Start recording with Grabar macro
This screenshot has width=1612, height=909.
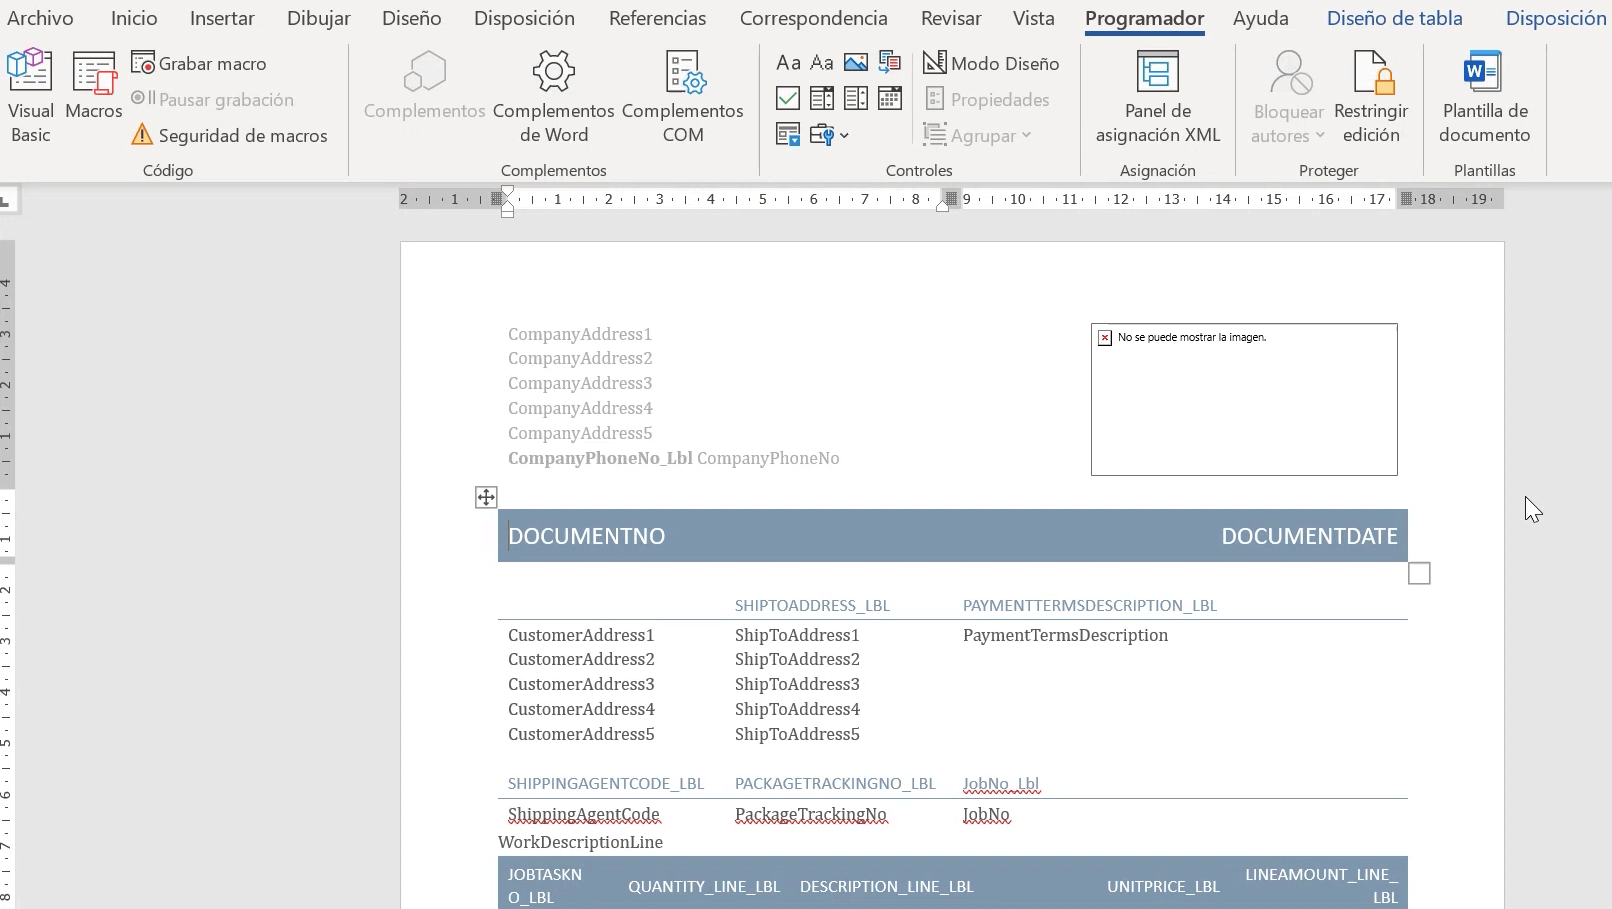click(x=199, y=63)
